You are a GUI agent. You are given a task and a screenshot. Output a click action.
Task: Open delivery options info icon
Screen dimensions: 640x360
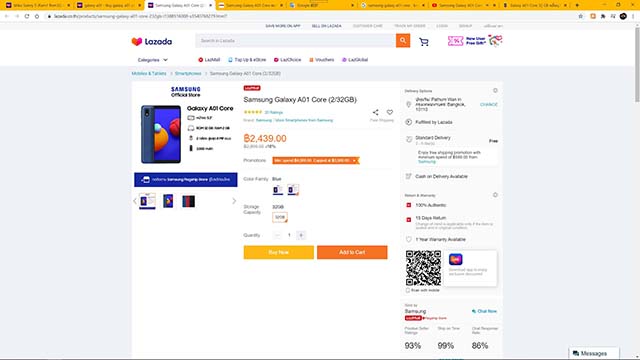495,91
